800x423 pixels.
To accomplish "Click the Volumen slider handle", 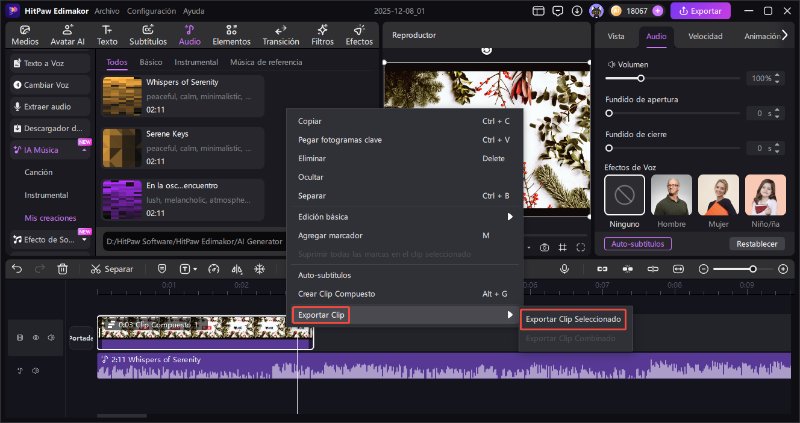I will click(640, 78).
